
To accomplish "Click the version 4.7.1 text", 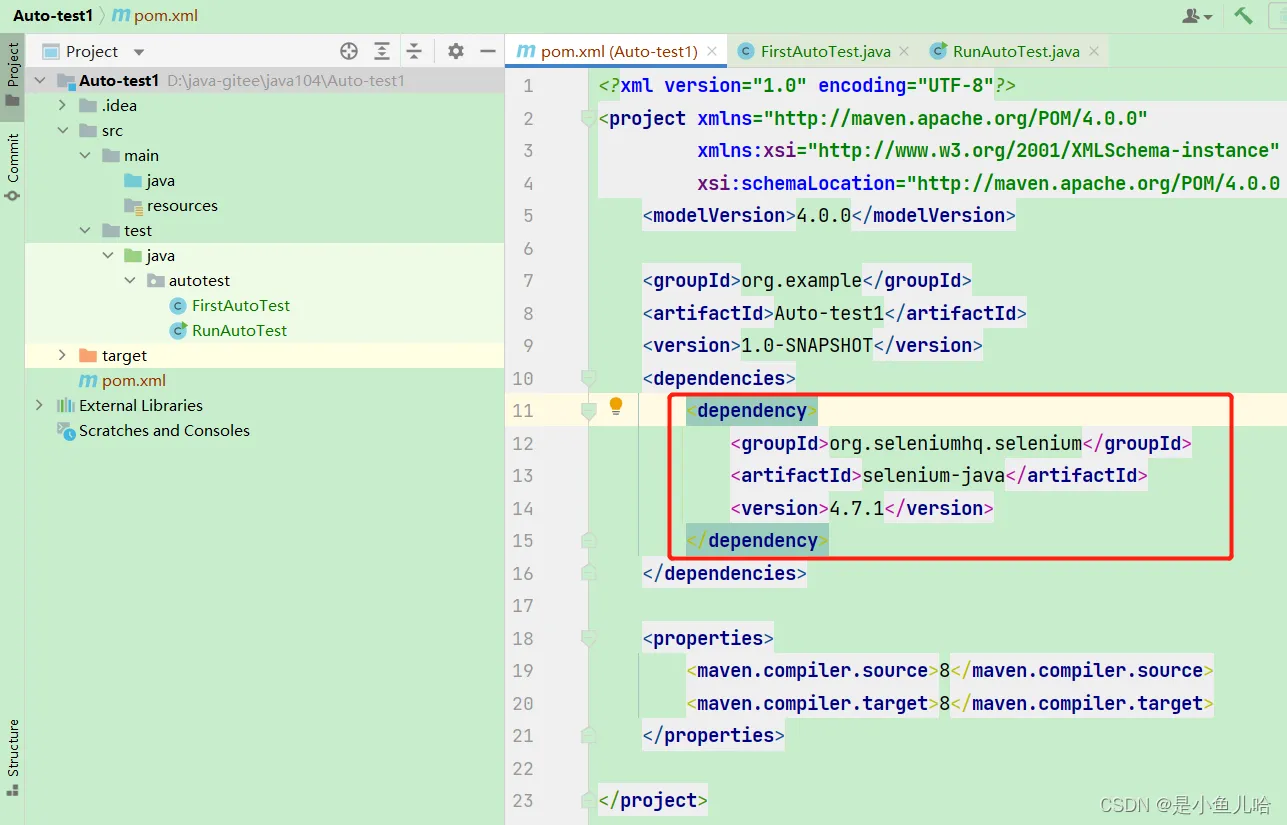I will (857, 508).
